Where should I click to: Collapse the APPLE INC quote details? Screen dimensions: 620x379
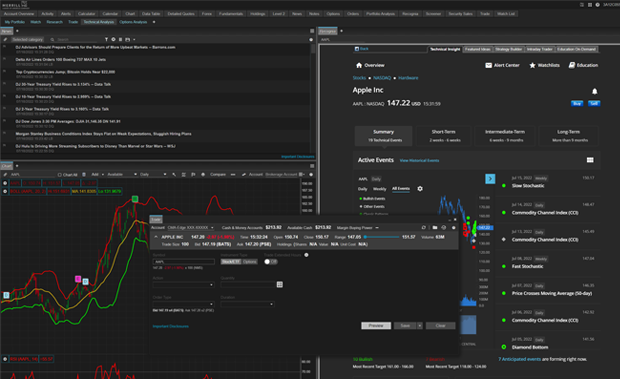[156, 237]
